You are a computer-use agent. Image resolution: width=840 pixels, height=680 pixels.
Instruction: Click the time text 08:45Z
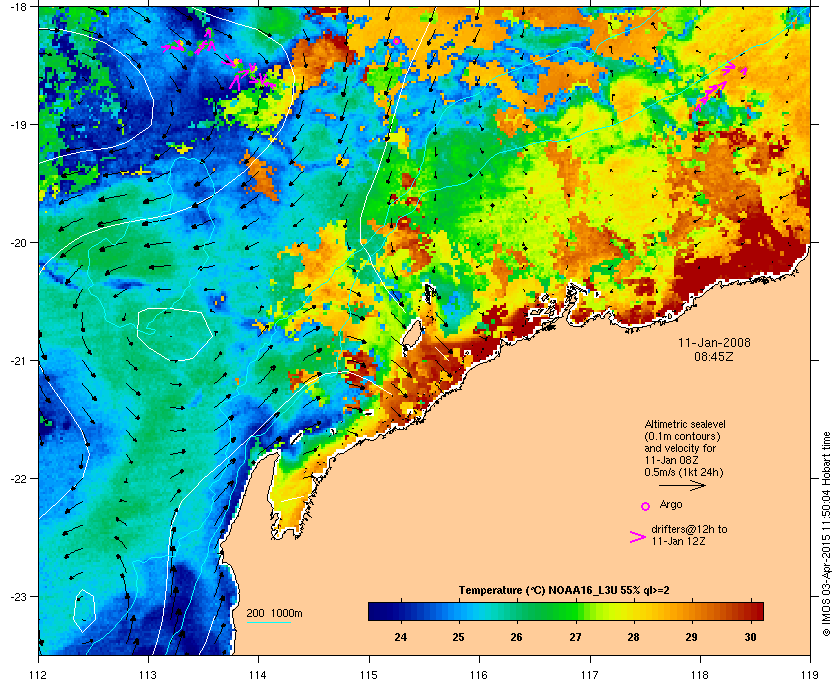[714, 356]
